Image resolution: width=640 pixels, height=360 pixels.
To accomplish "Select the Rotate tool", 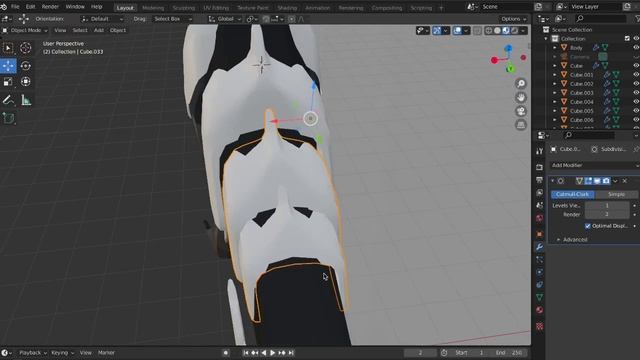I will click(x=25, y=66).
